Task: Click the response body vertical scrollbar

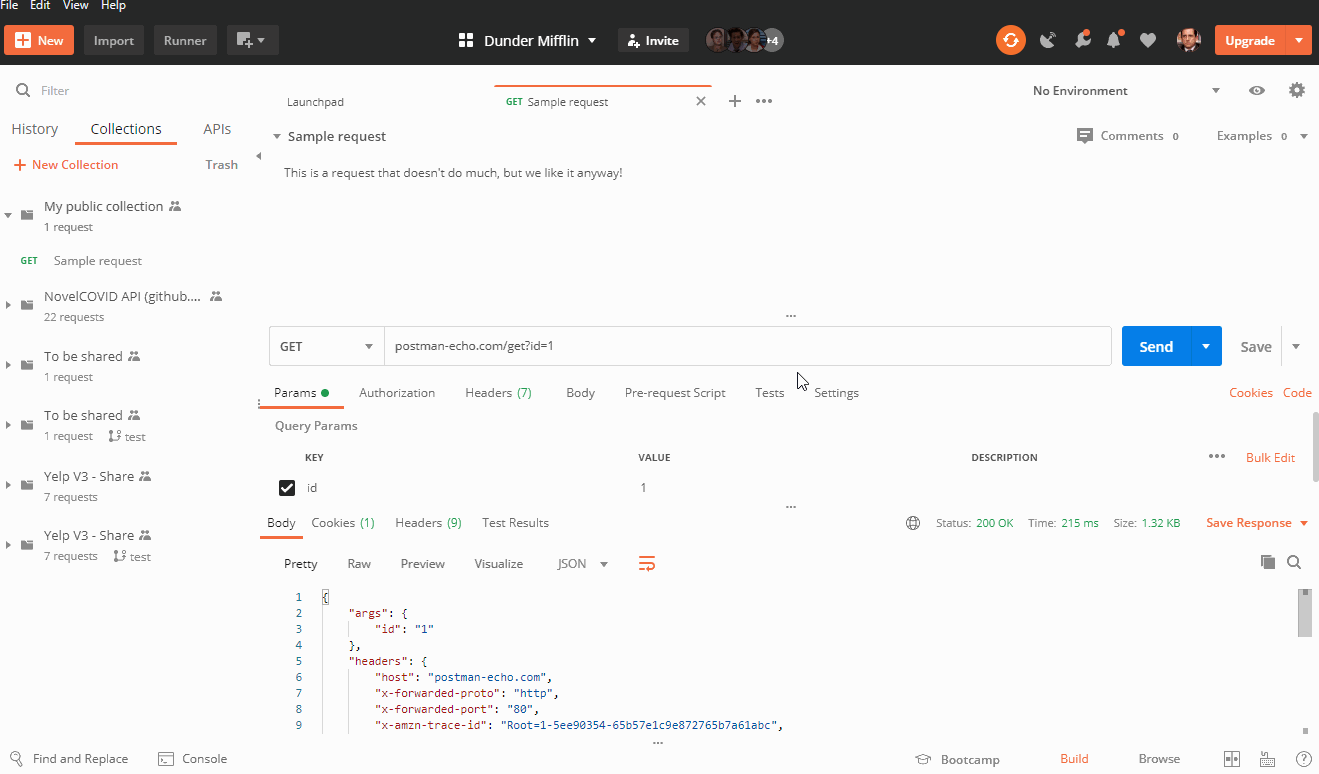Action: point(1304,613)
